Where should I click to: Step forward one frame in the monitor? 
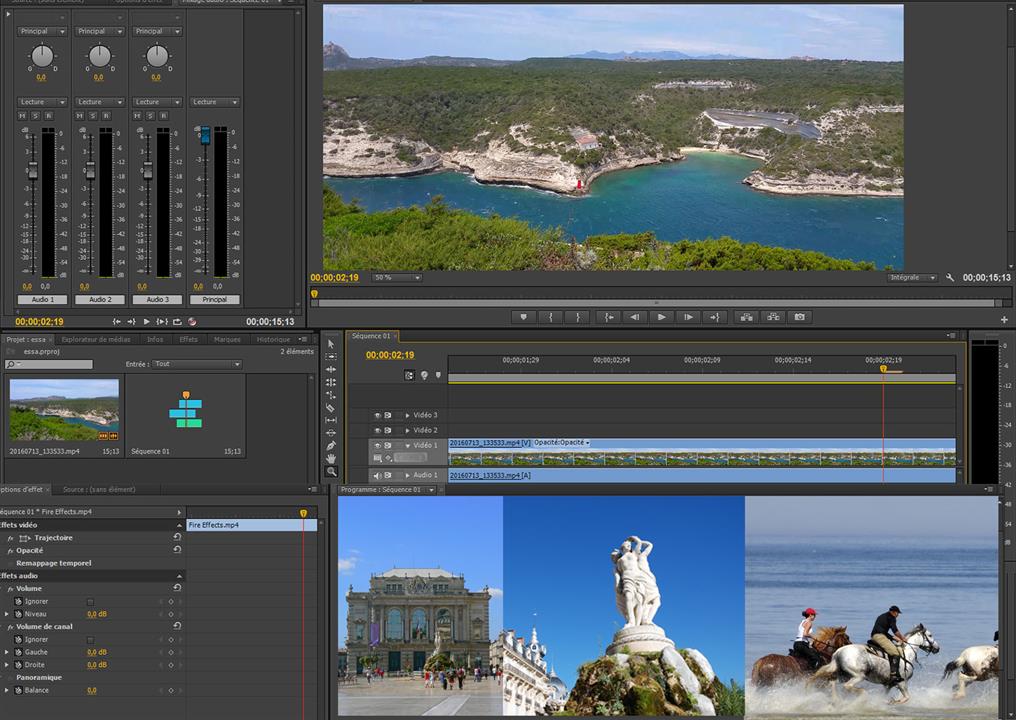coord(688,317)
